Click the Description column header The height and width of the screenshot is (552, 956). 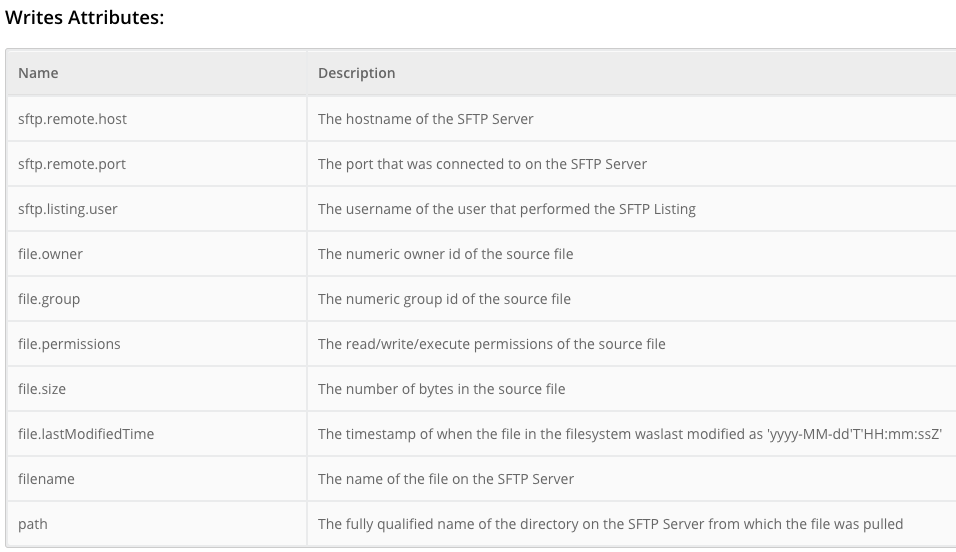(356, 73)
